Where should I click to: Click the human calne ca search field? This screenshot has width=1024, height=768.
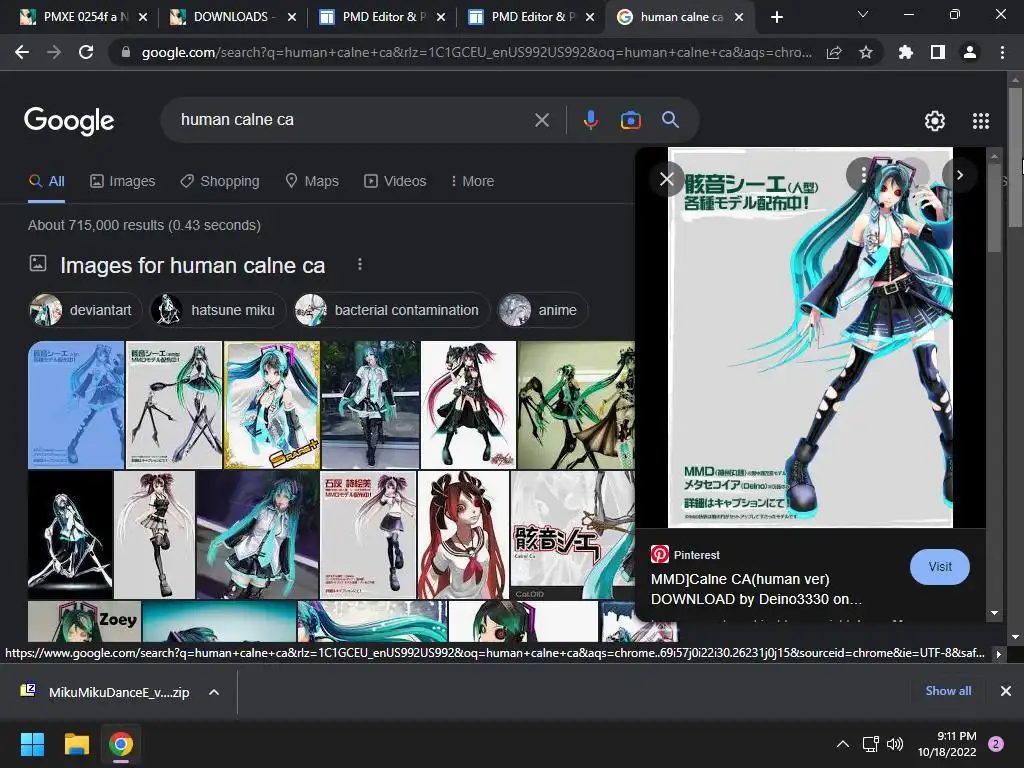point(353,120)
